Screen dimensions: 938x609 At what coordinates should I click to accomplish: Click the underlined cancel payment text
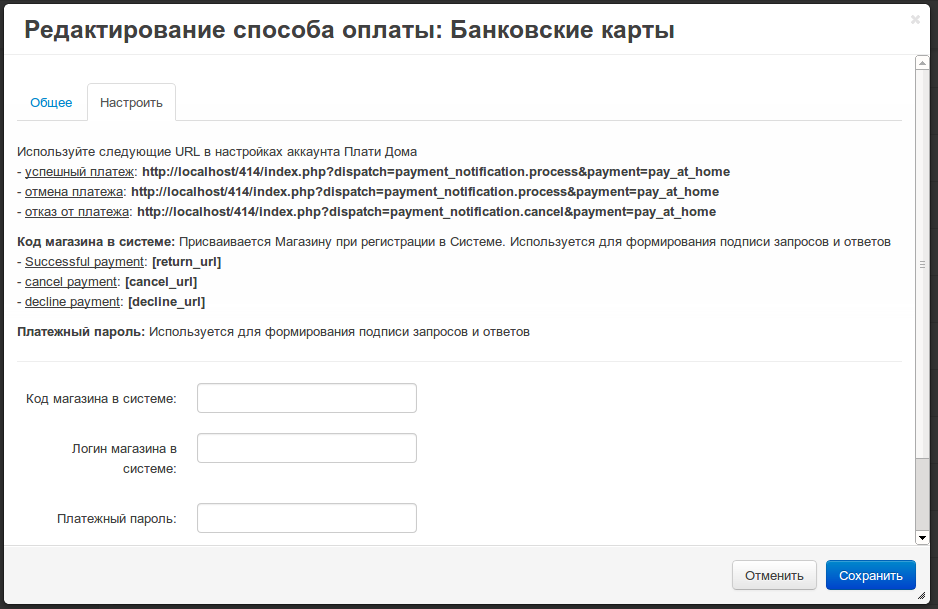(71, 282)
